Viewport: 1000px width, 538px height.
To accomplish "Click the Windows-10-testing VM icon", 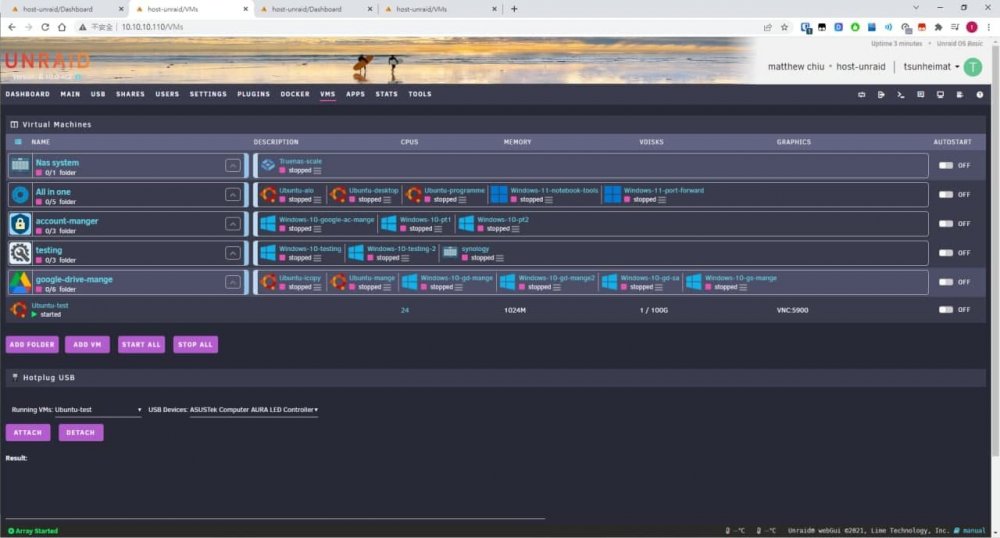I will click(x=268, y=253).
